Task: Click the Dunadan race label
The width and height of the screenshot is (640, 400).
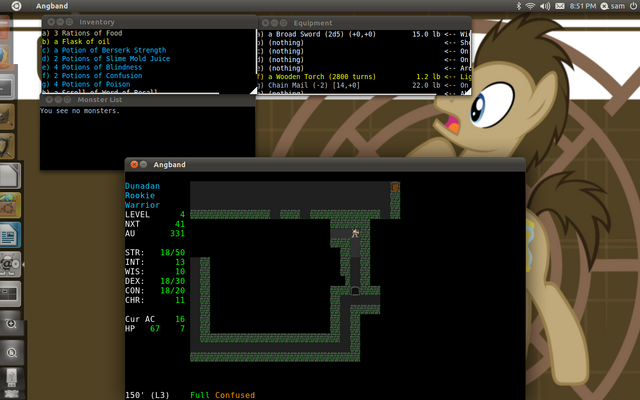Action: click(x=142, y=186)
